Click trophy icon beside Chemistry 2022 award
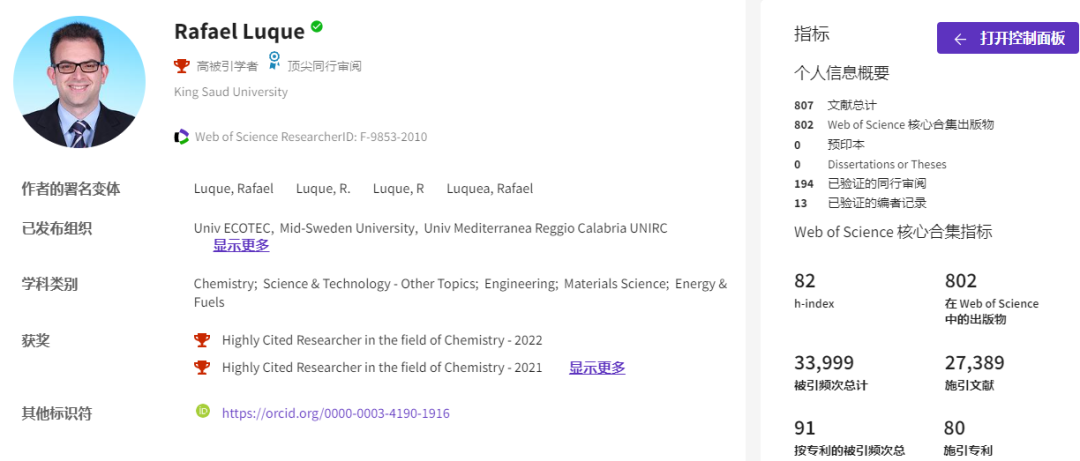 (x=203, y=340)
